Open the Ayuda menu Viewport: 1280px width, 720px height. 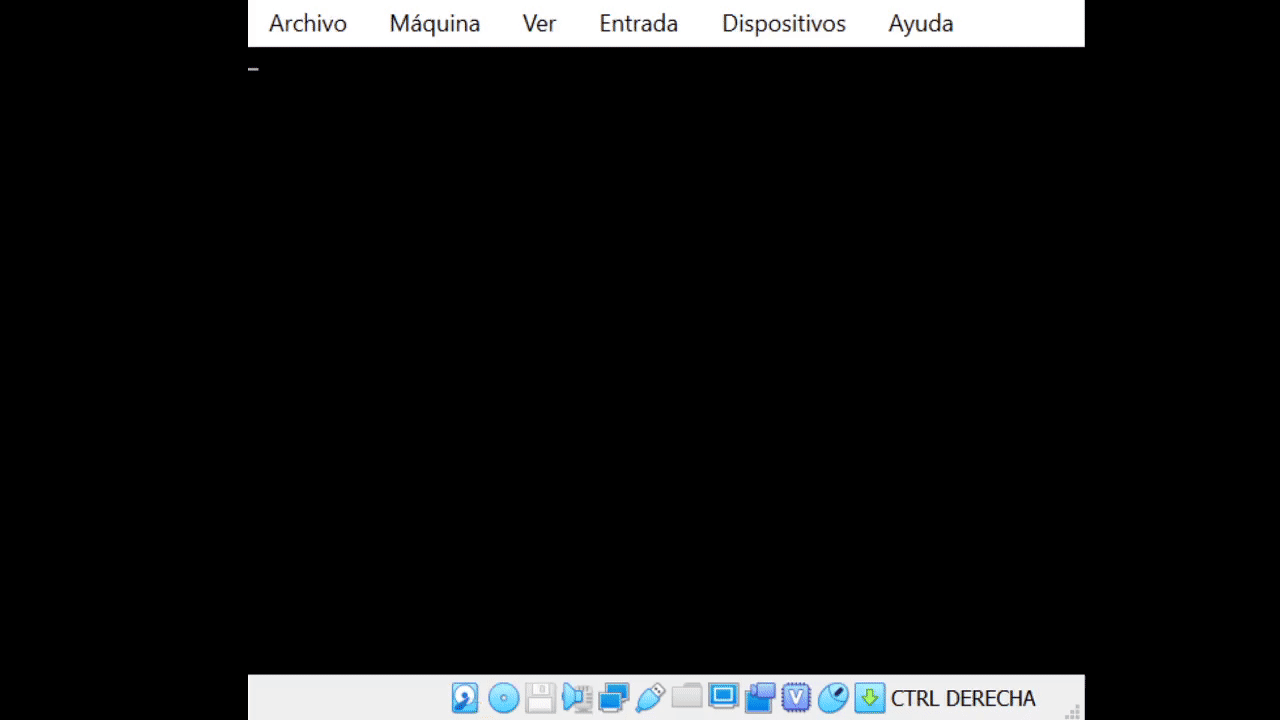coord(920,24)
